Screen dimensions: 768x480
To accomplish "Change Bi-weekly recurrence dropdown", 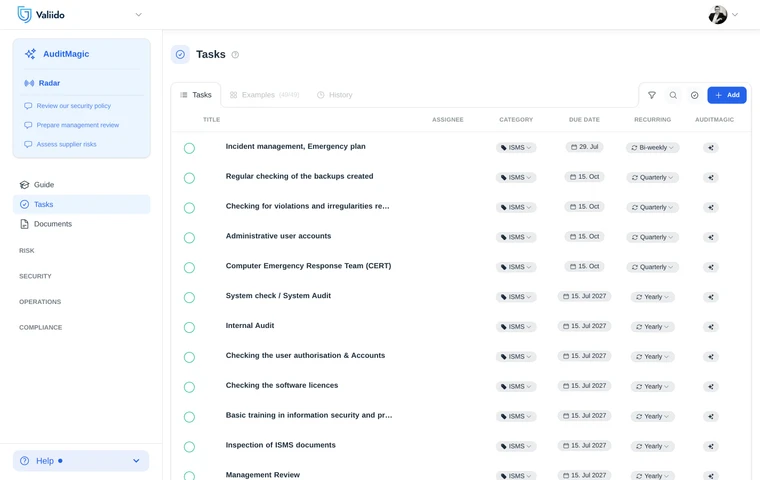I will 652,147.
